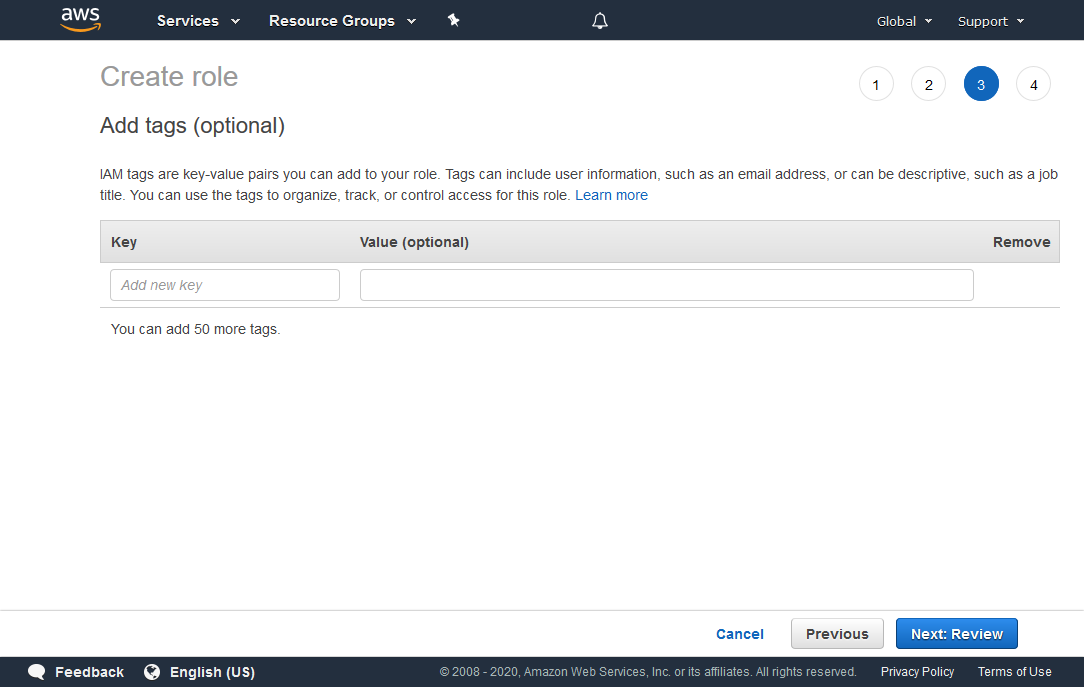This screenshot has height=687, width=1084.
Task: Click the globe icon next to English (US)
Action: 150,671
